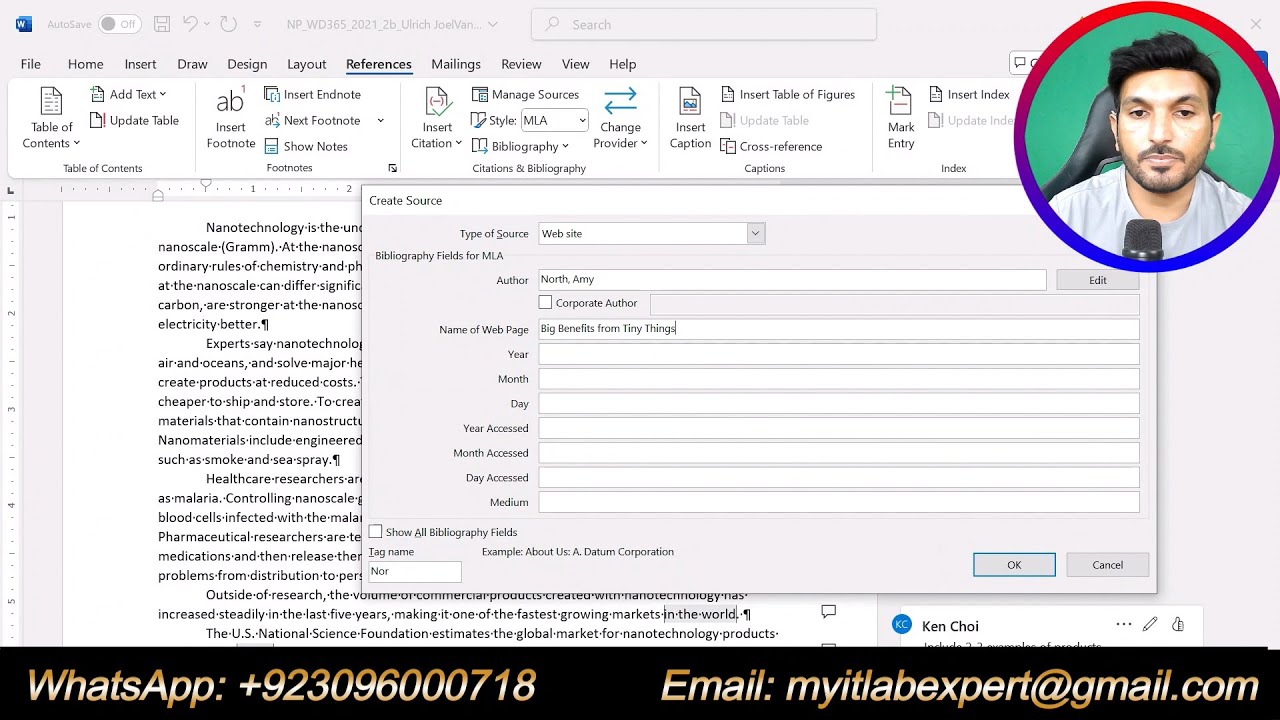Viewport: 1280px width, 720px height.
Task: Click Insert Endnote
Action: 312,94
